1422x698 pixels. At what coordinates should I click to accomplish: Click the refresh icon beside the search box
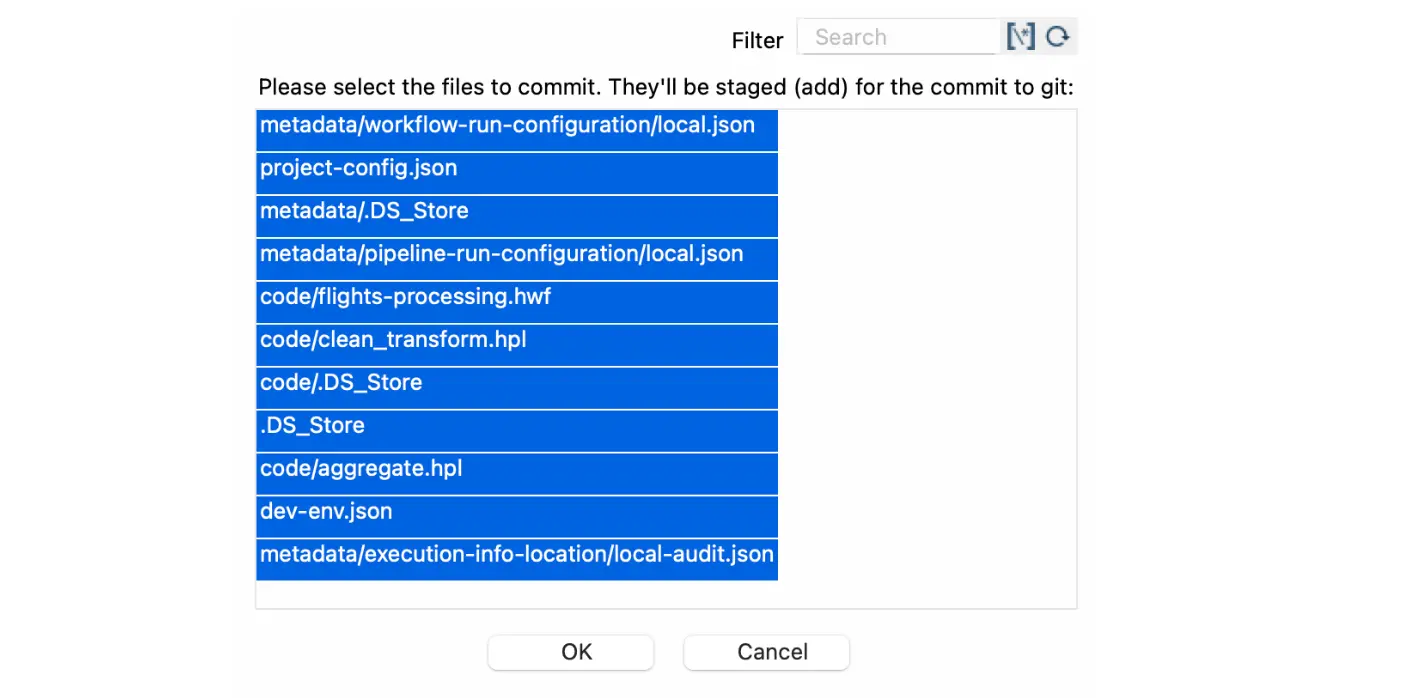1057,36
